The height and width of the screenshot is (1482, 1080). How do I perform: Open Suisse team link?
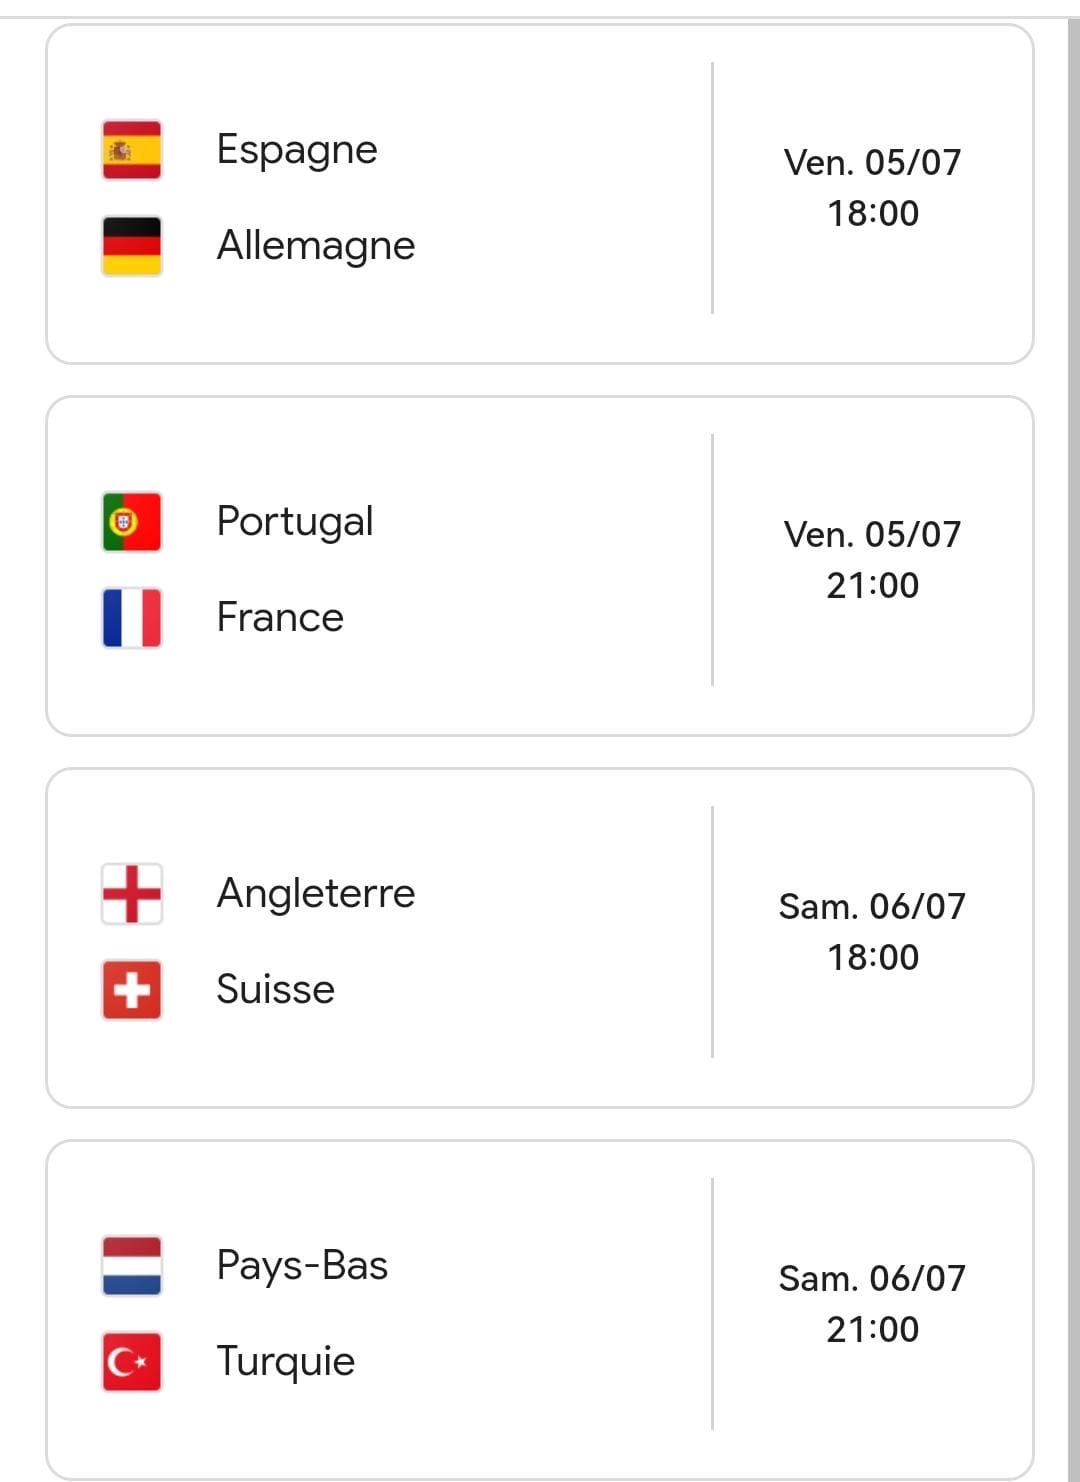pos(276,990)
